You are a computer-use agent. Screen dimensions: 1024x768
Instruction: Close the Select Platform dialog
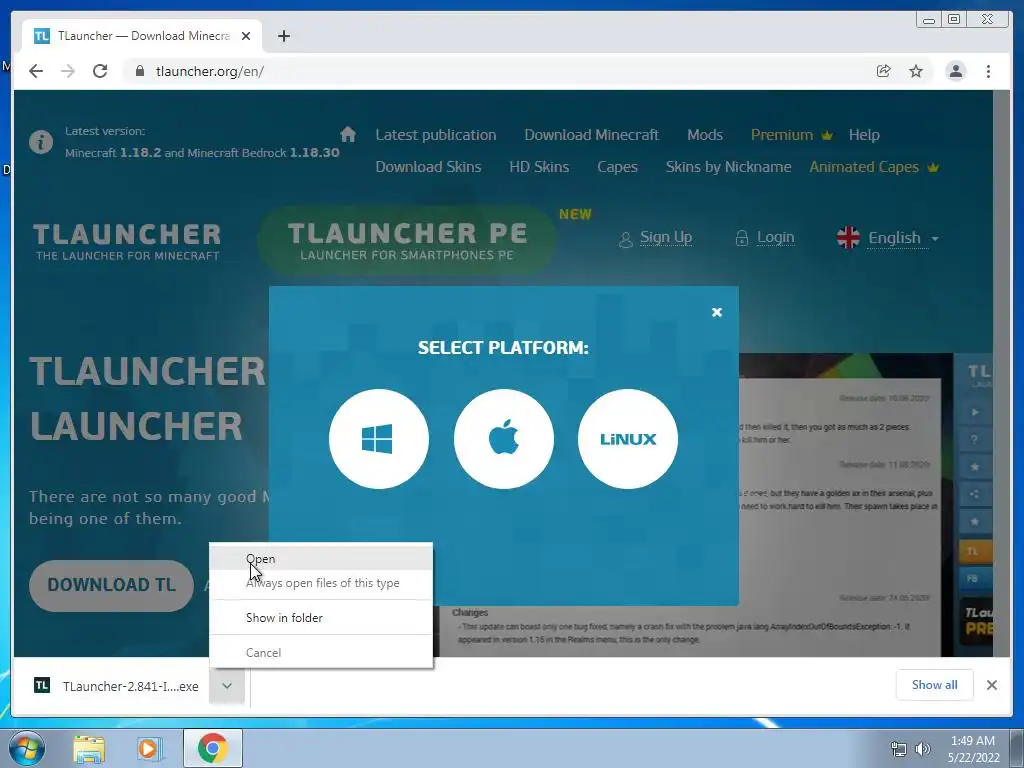click(716, 312)
